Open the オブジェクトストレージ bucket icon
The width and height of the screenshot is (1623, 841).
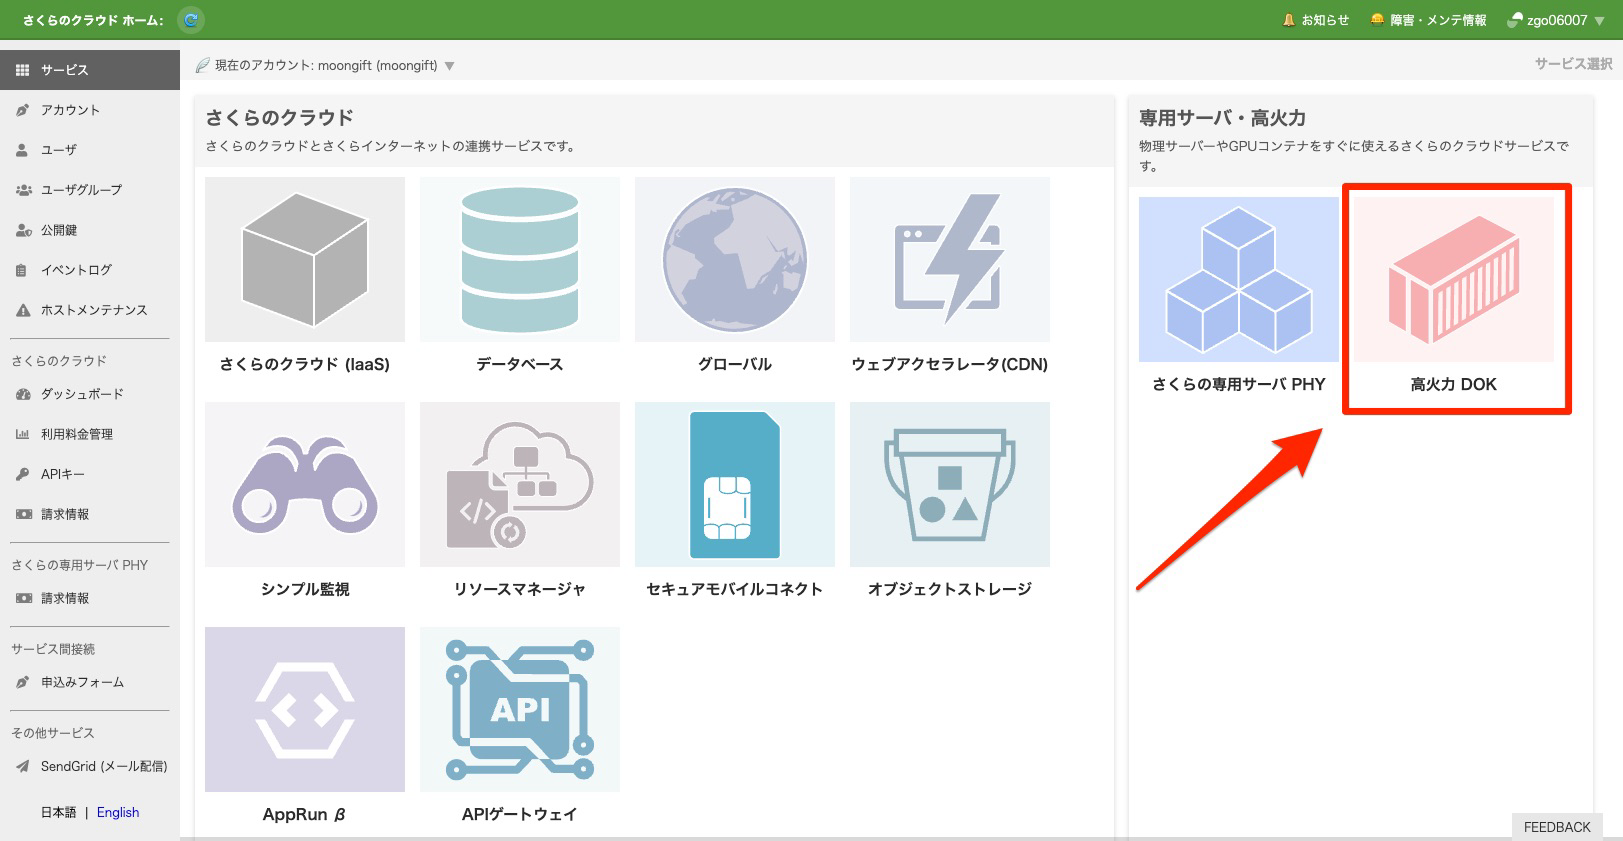[950, 485]
